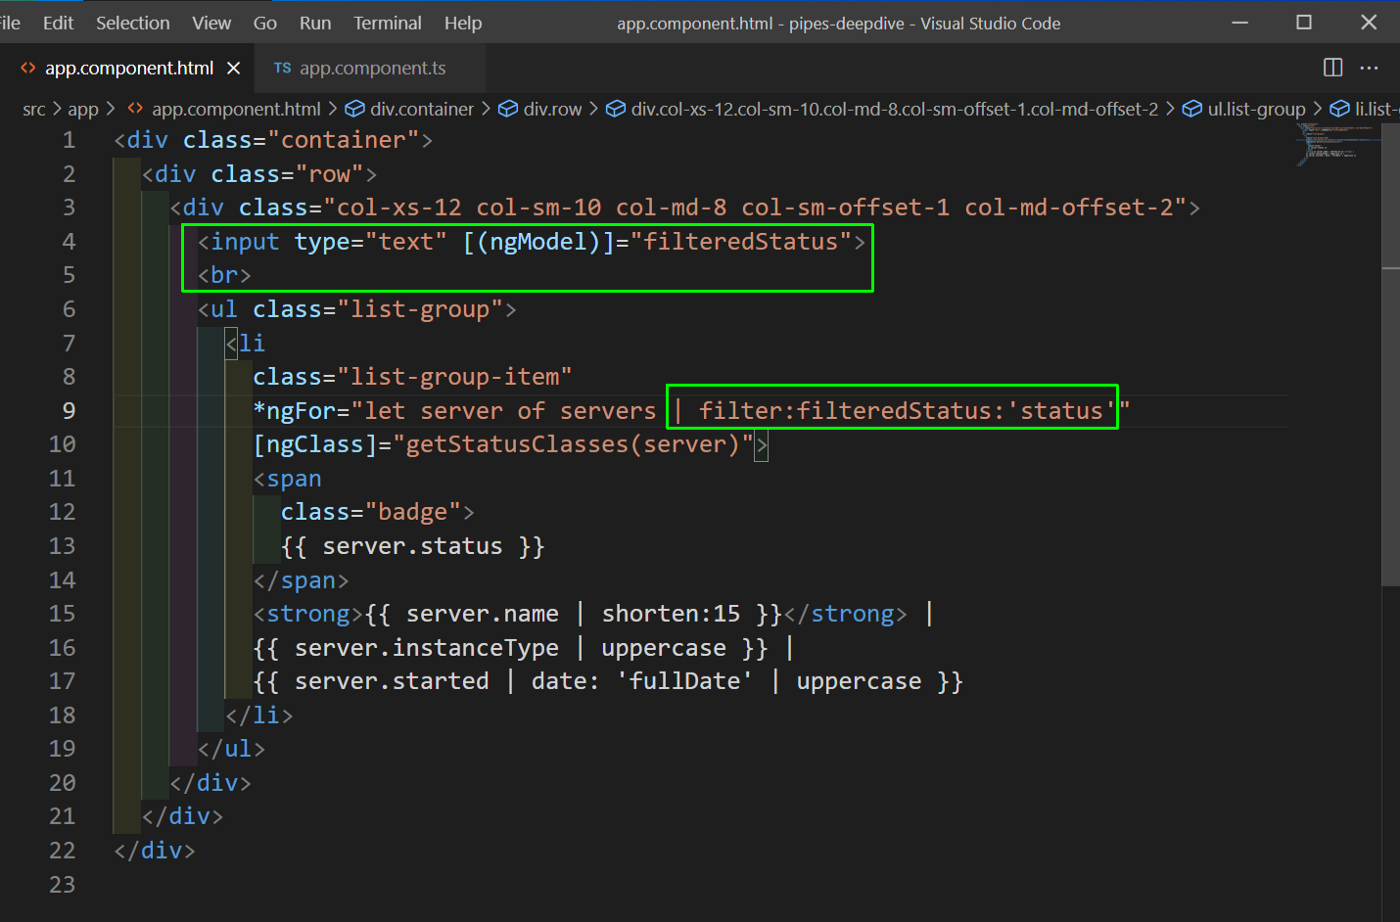Open the View menu
This screenshot has width=1400, height=922.
[x=211, y=23]
